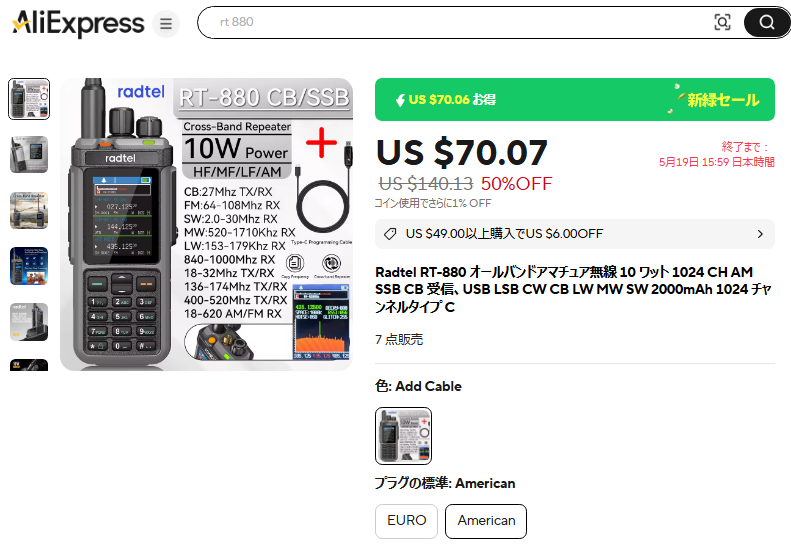Click the lightning savings icon in green banner

pos(400,100)
